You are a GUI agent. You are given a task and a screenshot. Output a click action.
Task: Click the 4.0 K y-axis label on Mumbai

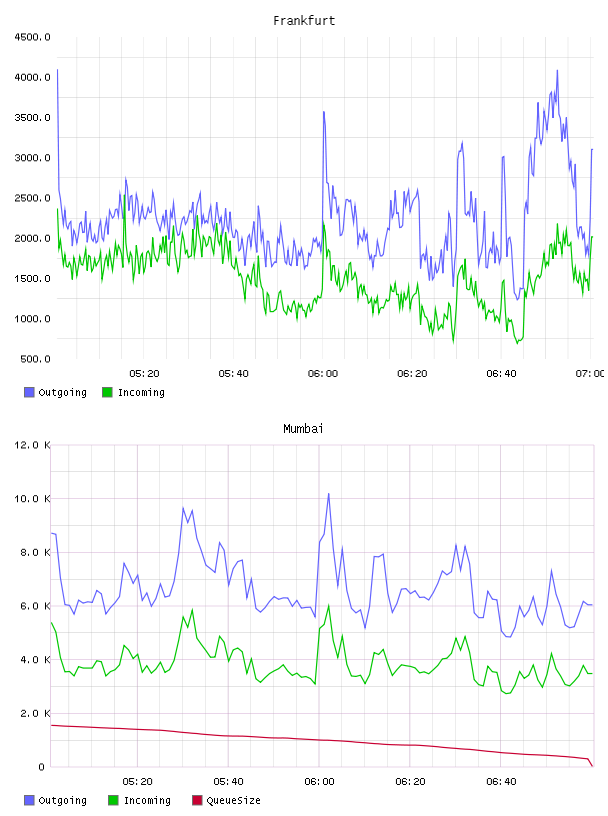[x=35, y=659]
